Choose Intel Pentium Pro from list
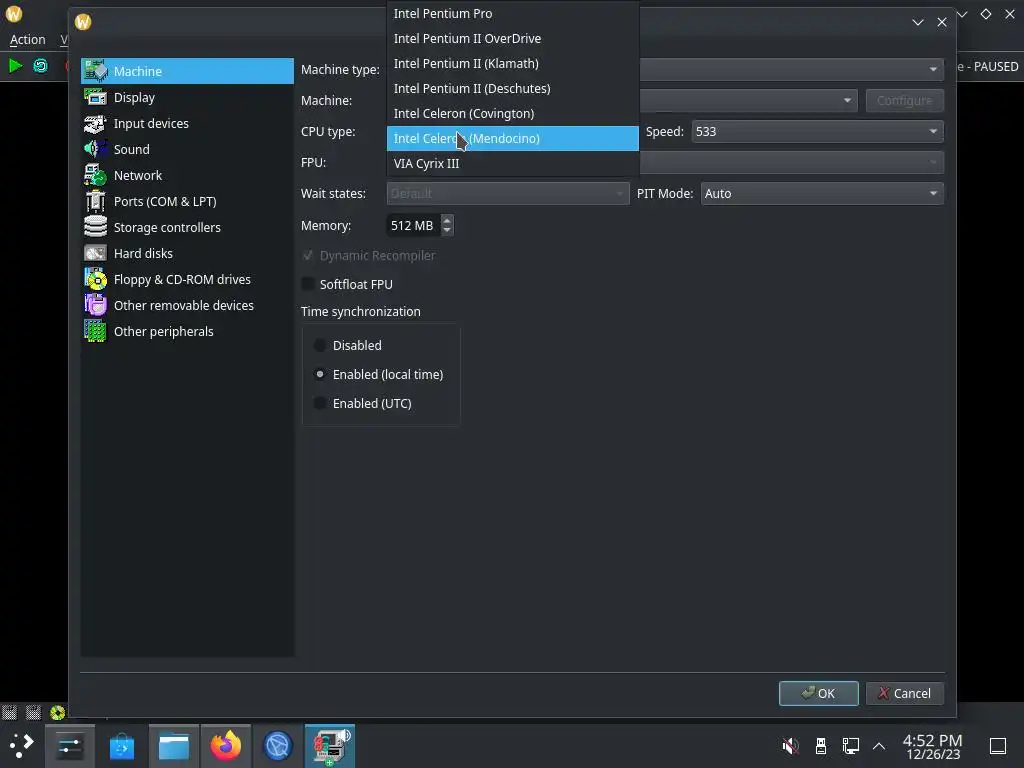The image size is (1024, 768). point(513,13)
